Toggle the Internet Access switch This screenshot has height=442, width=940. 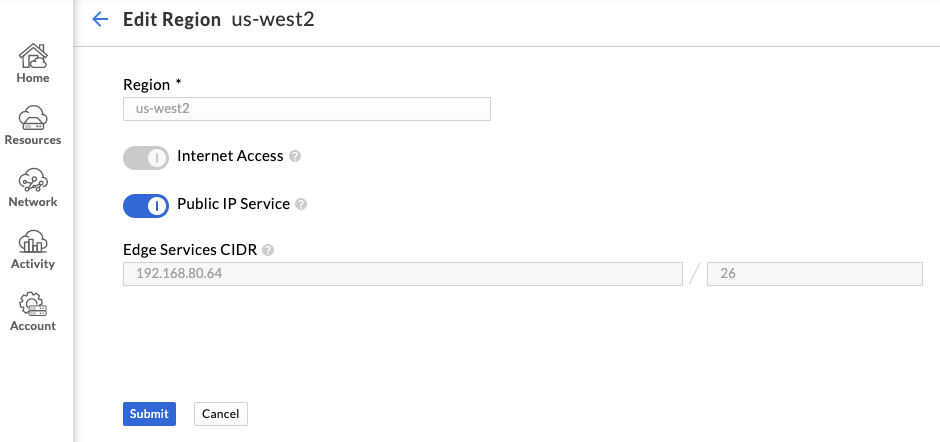[x=146, y=158]
